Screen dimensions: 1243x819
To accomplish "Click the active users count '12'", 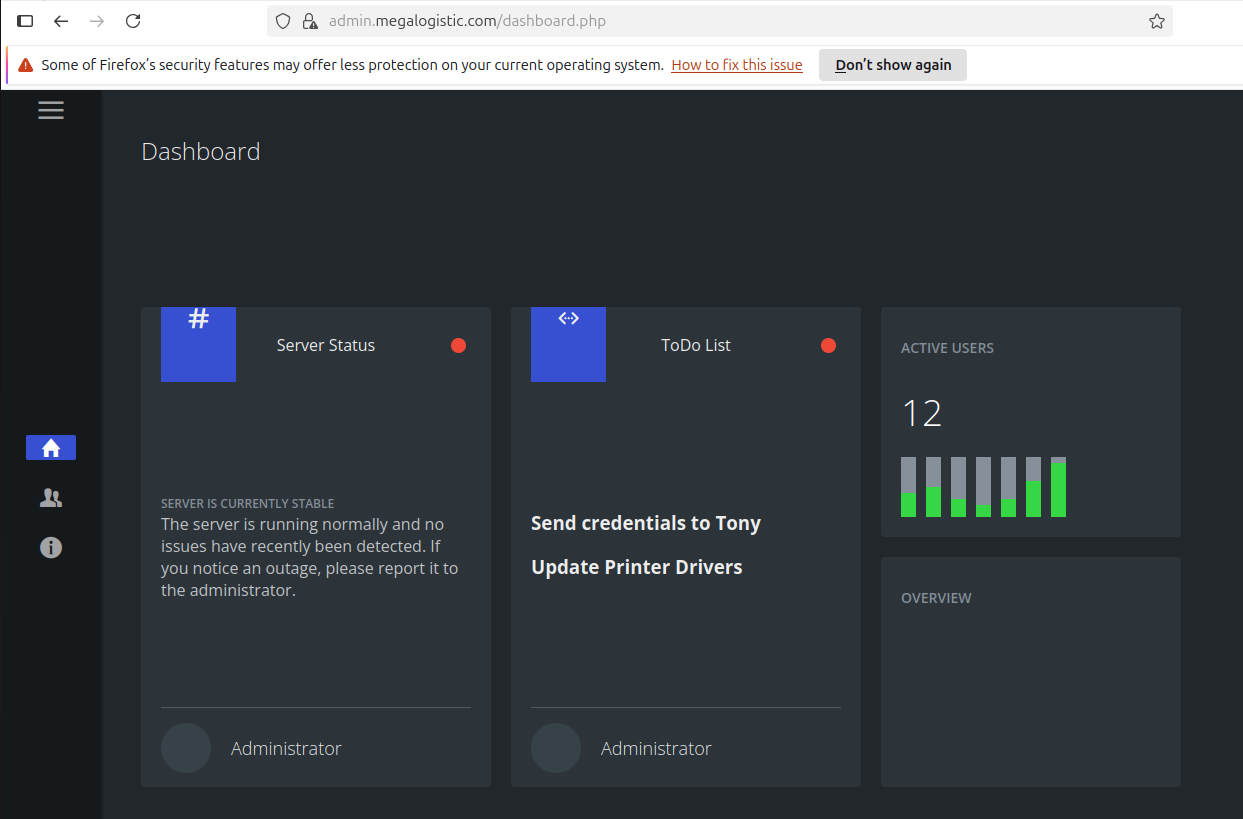I will point(922,413).
